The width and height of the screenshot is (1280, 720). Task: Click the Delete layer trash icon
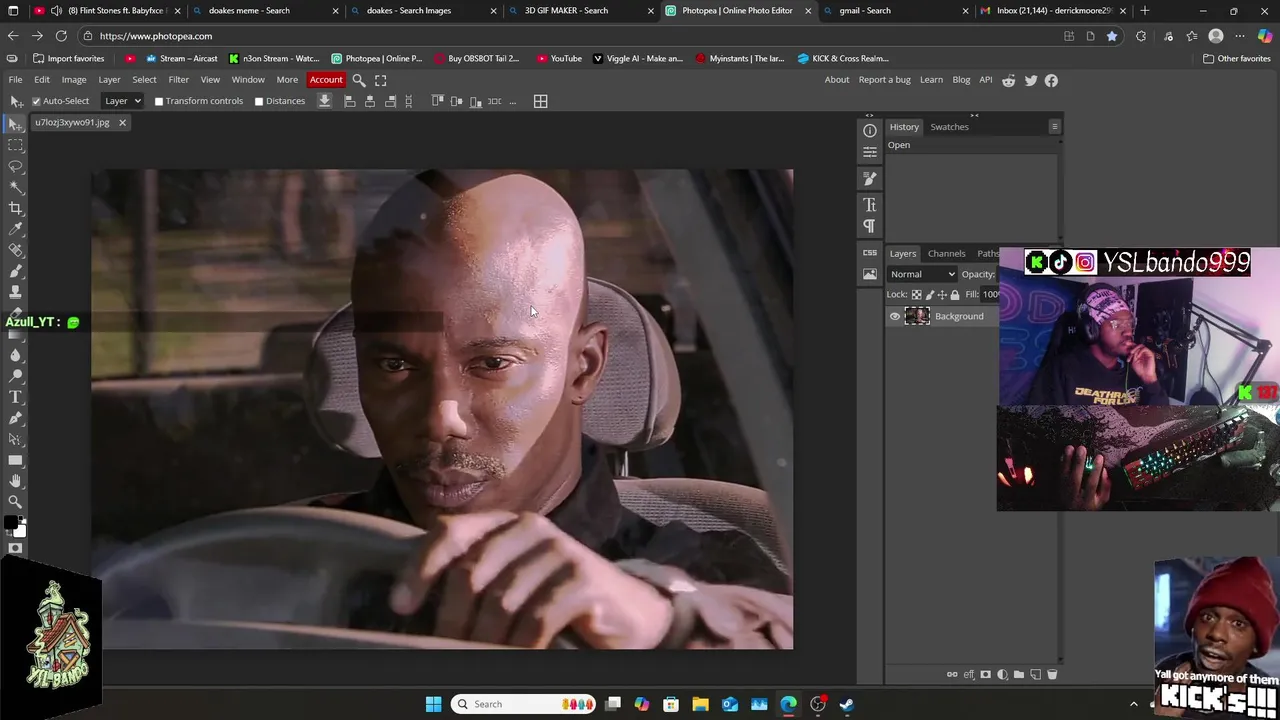[1052, 674]
